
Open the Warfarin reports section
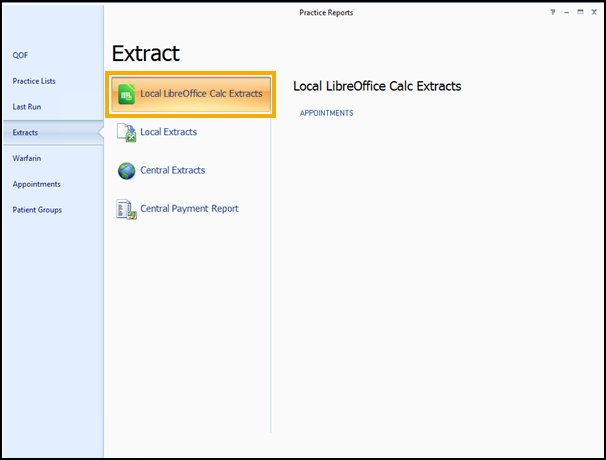[27, 158]
